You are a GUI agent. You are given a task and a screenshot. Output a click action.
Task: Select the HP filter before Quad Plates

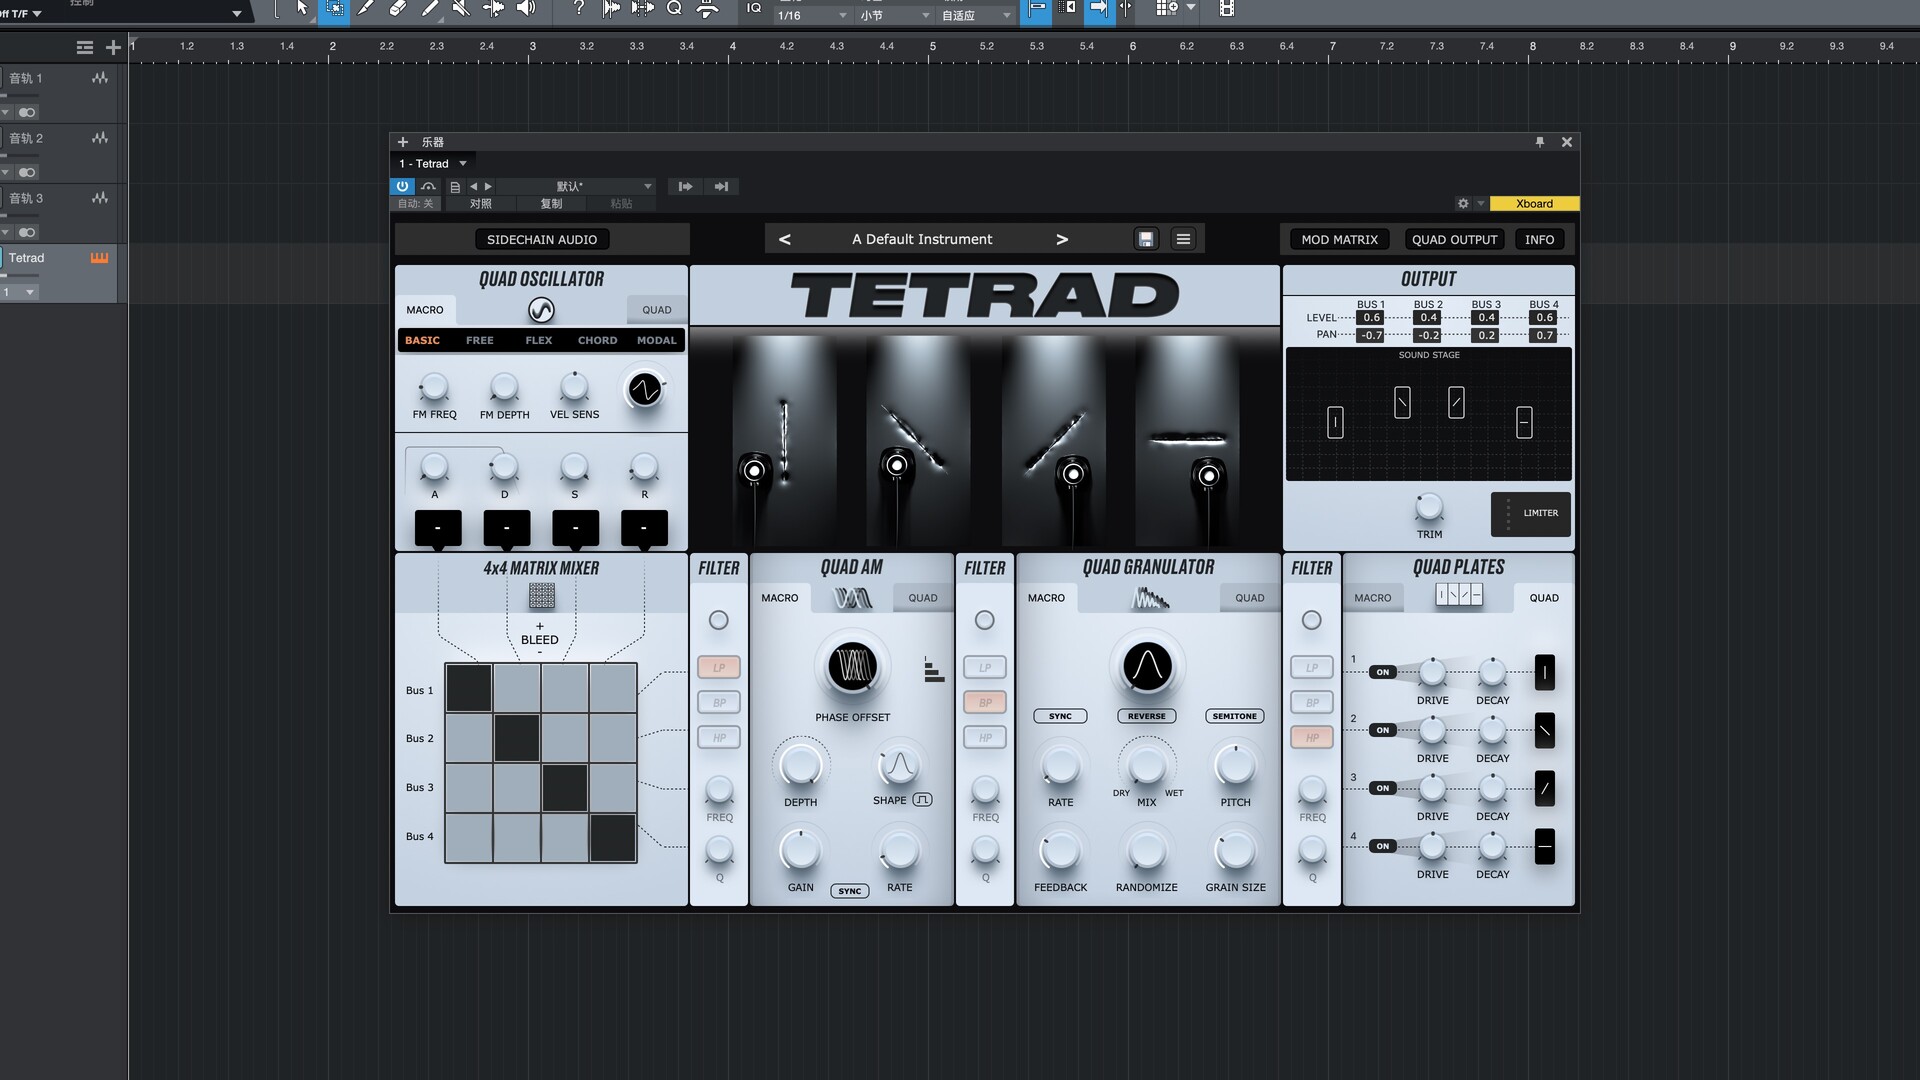[1312, 737]
